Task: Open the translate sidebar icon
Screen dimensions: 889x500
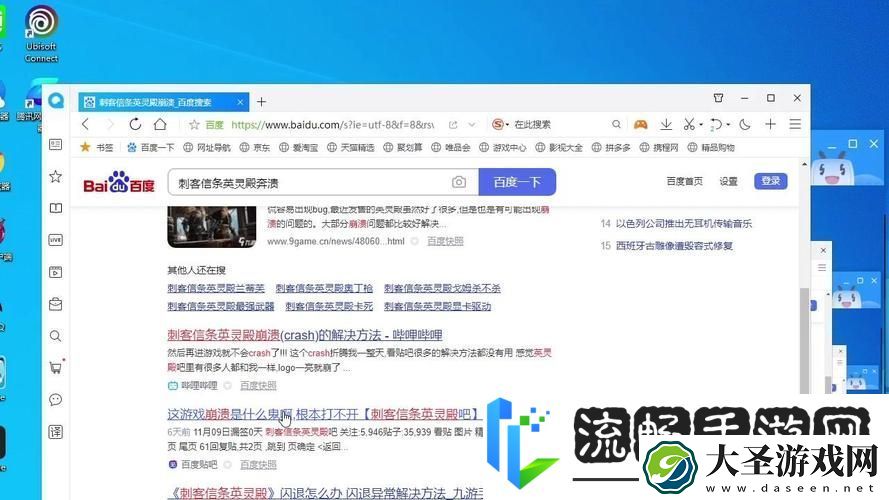Action: coord(56,432)
